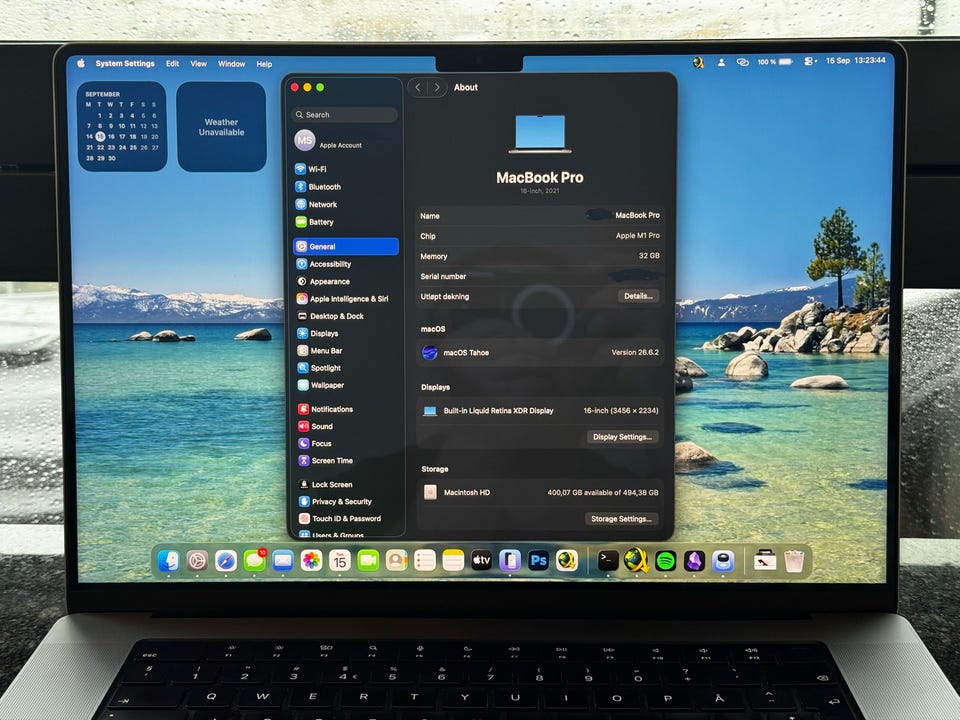Go back with the left chevron button
Screen dimensions: 960x720
coord(418,88)
